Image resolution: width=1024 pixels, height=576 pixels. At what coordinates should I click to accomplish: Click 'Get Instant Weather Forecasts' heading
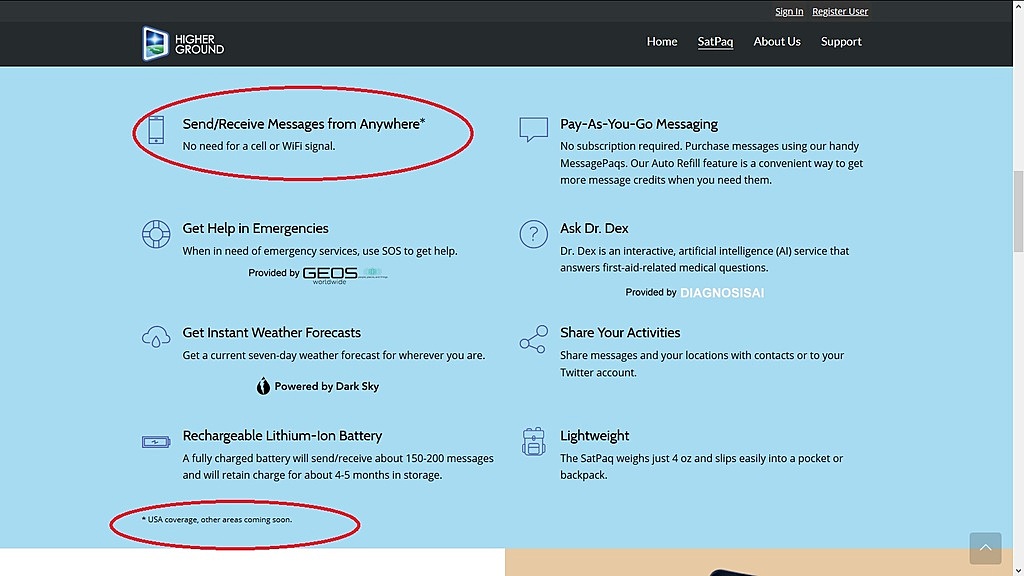point(272,332)
